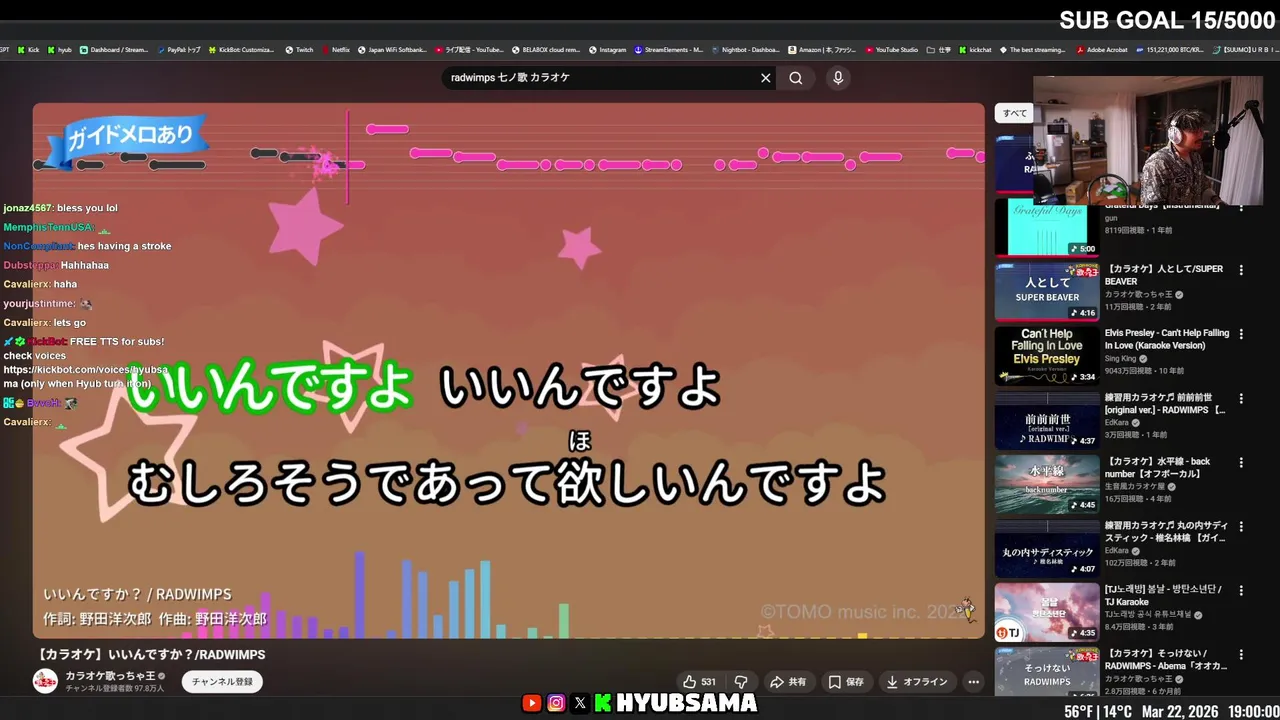The image size is (1280, 720).
Task: Open the options menu for the そっけない video
Action: click(1241, 655)
